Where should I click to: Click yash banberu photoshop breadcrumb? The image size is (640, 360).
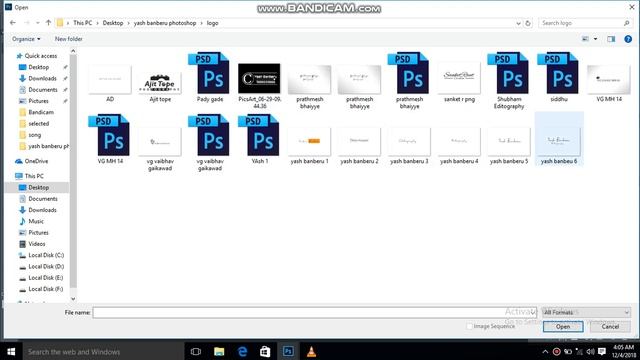[165, 23]
